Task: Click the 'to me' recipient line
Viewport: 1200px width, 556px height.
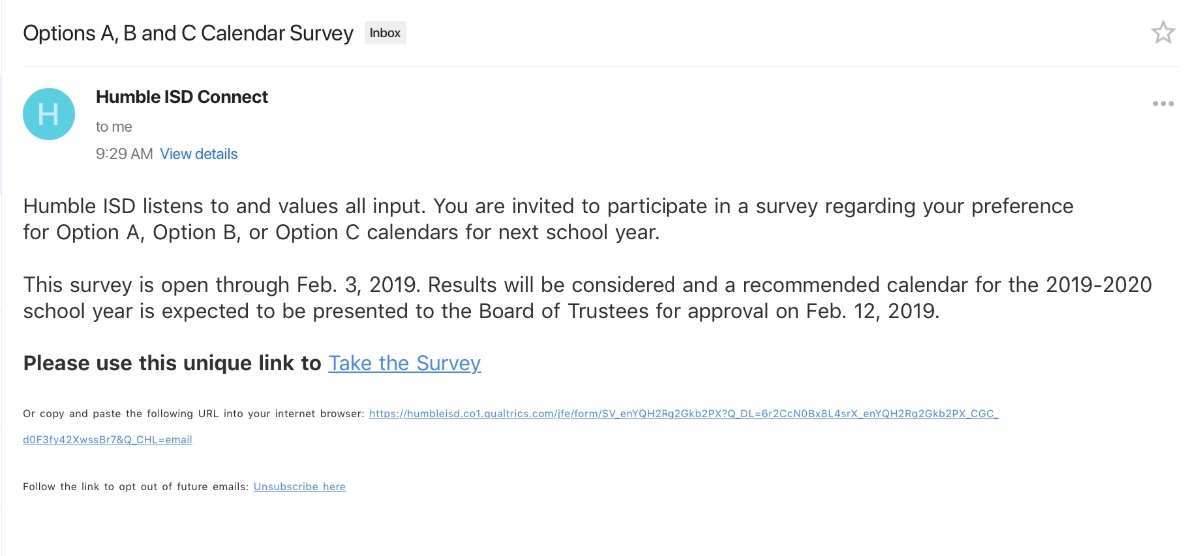Action: coord(114,127)
